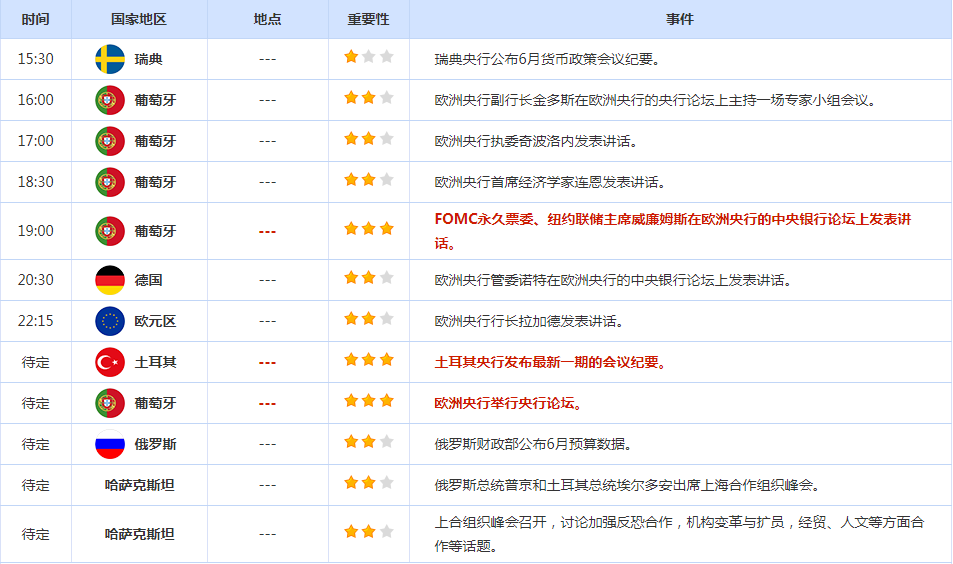Screen dimensions: 953x564
Task: Open the Riksbank June meeting minutes event
Action: coord(547,59)
